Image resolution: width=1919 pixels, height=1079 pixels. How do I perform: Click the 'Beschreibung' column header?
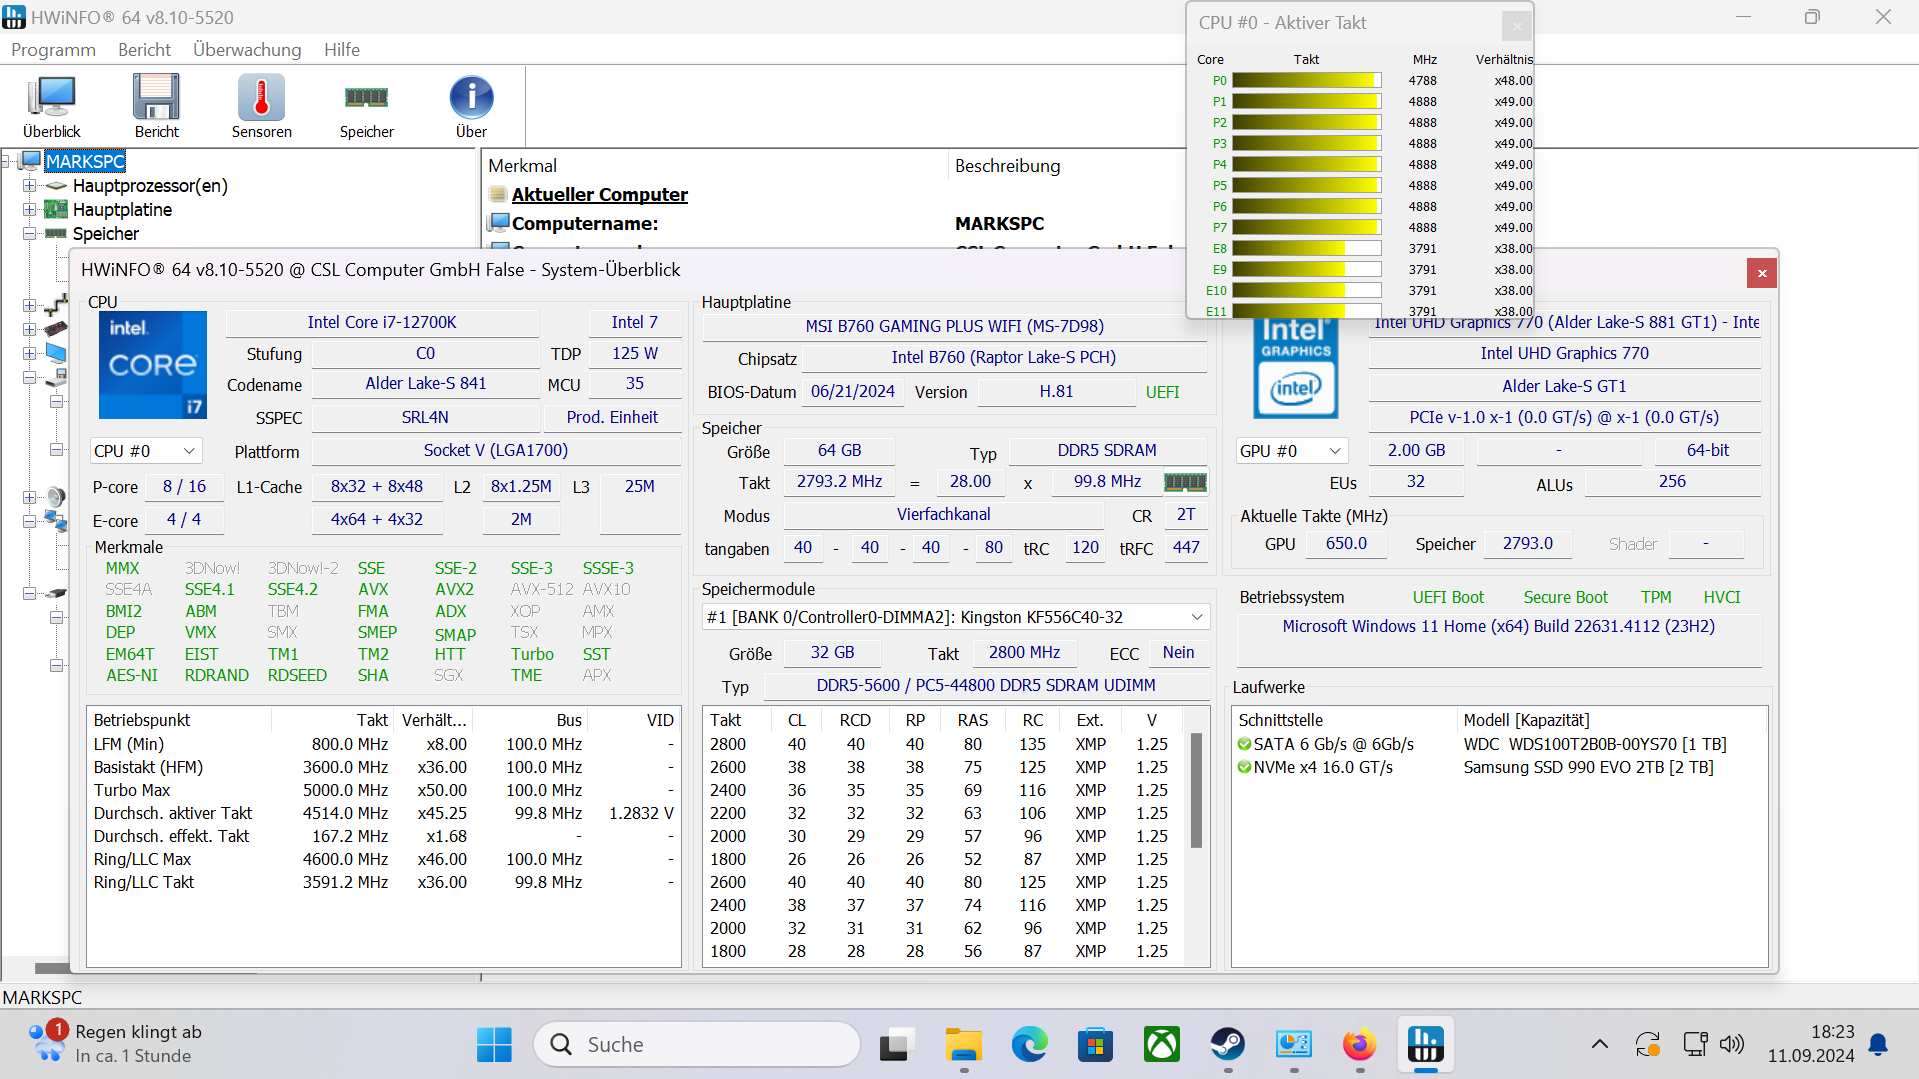click(x=1007, y=166)
